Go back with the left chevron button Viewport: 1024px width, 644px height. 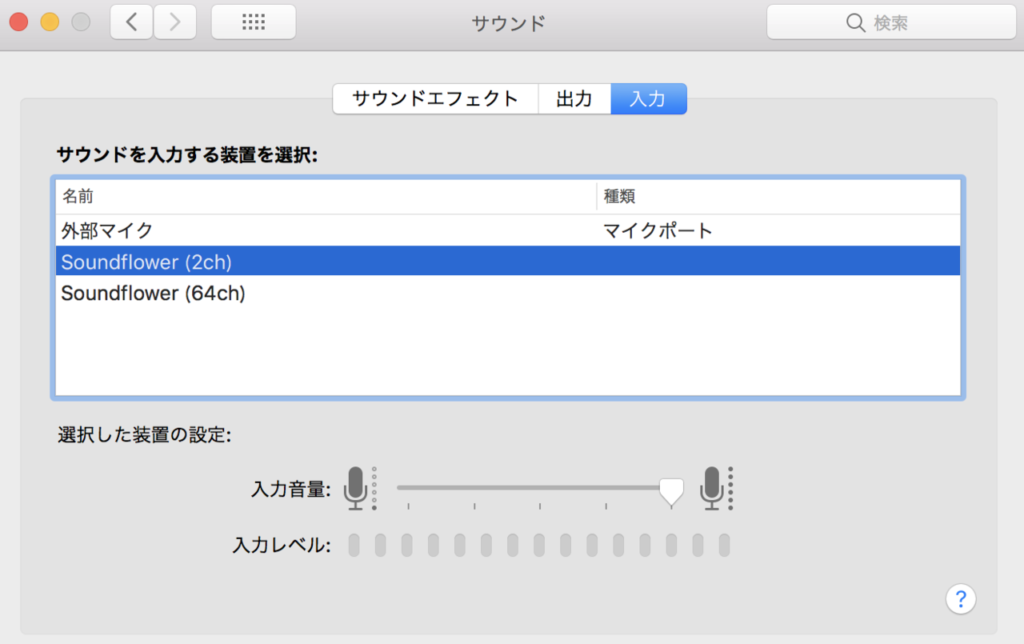132,22
